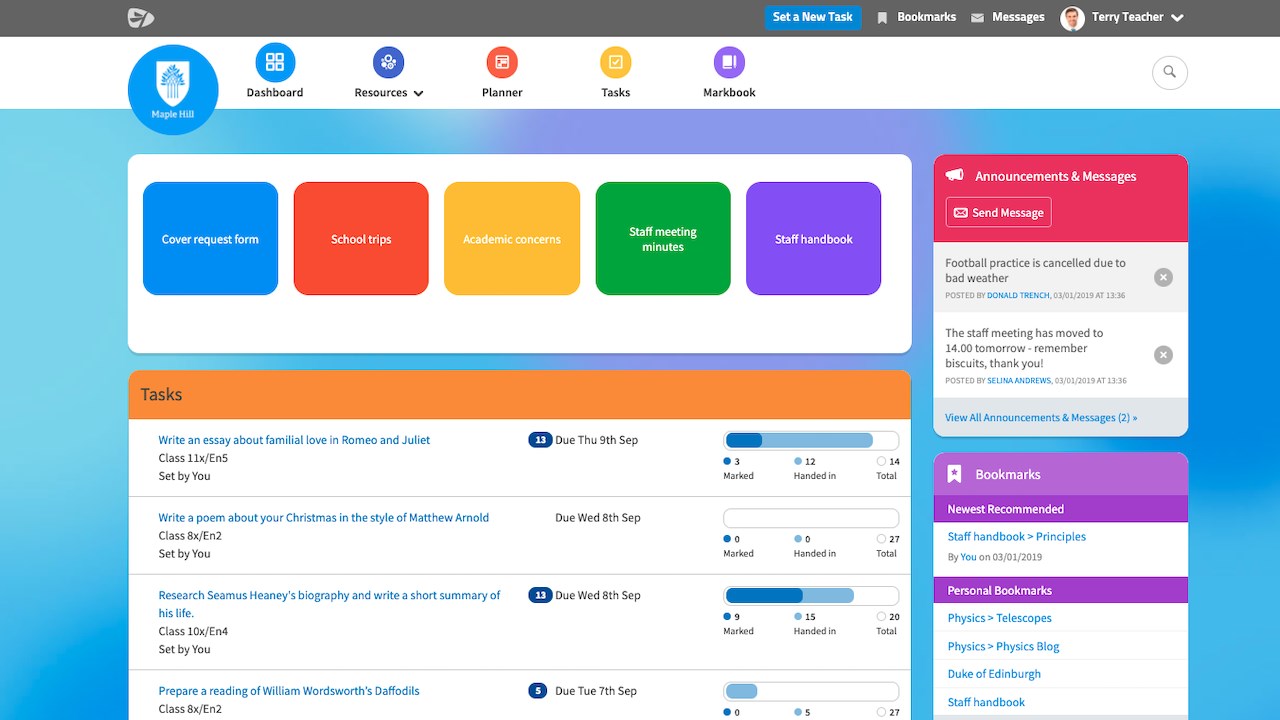Viewport: 1280px width, 720px height.
Task: Select the Markbook label
Action: pyautogui.click(x=729, y=92)
